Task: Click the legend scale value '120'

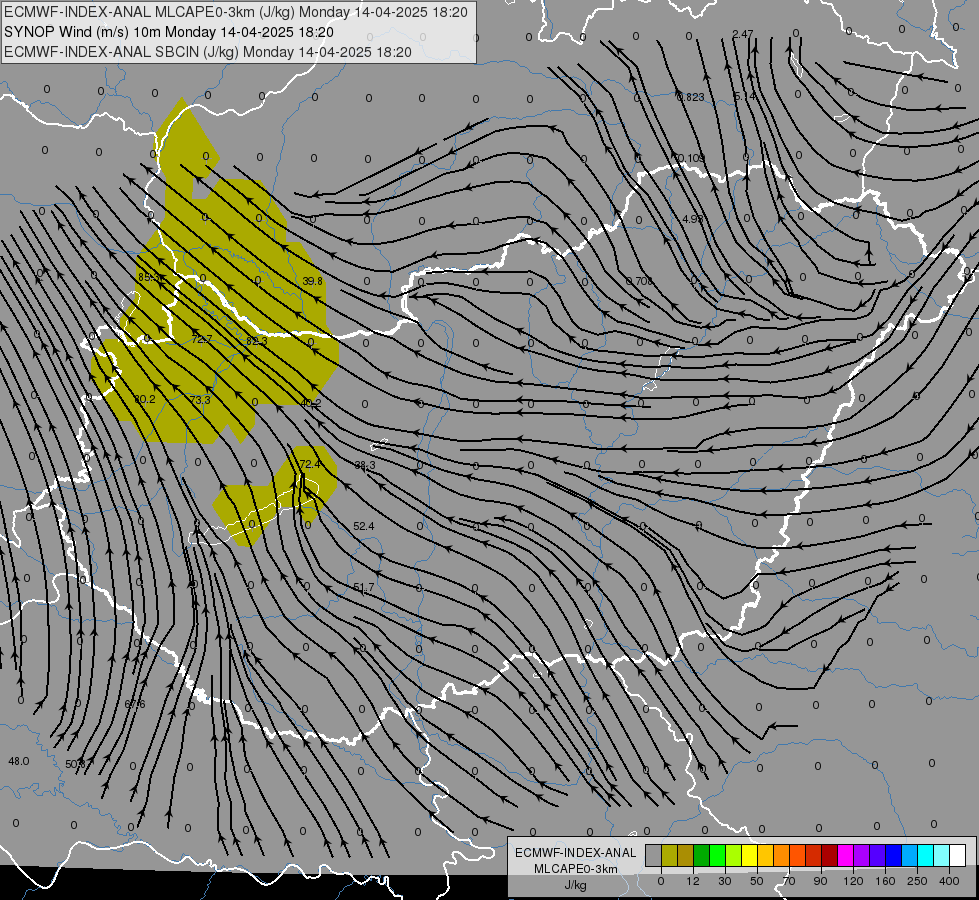Action: [x=854, y=881]
